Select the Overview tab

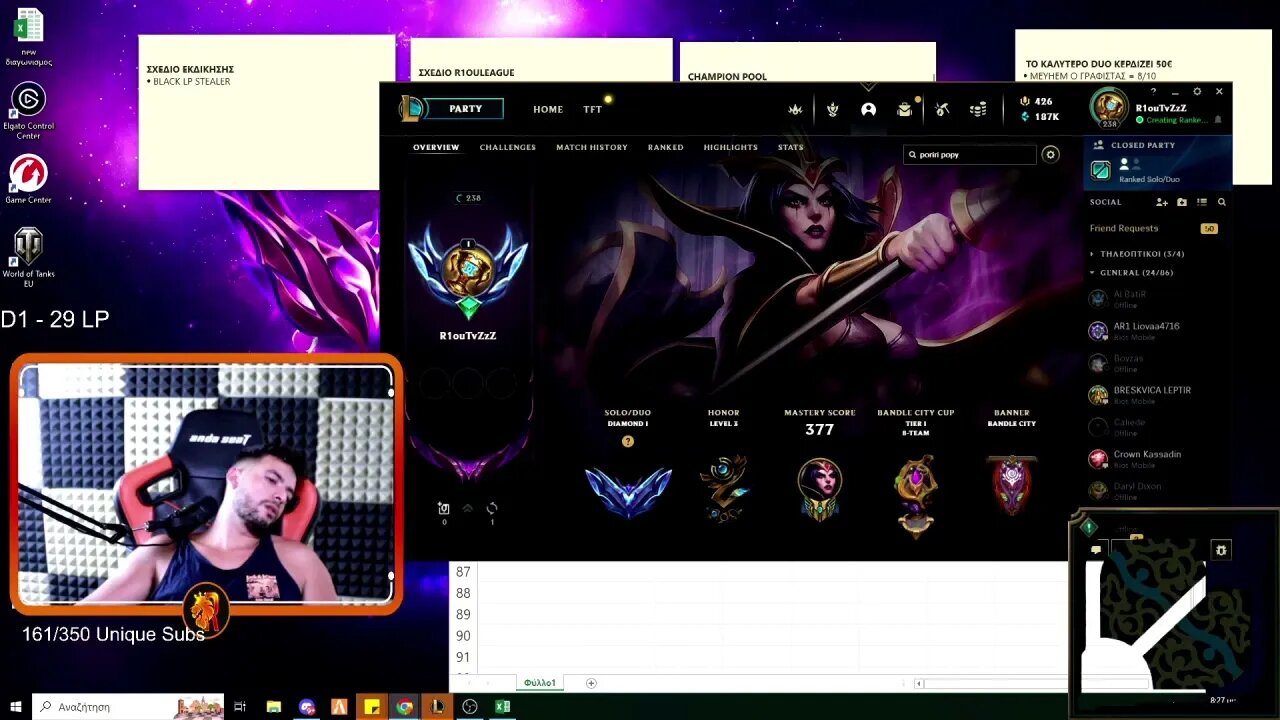(436, 147)
